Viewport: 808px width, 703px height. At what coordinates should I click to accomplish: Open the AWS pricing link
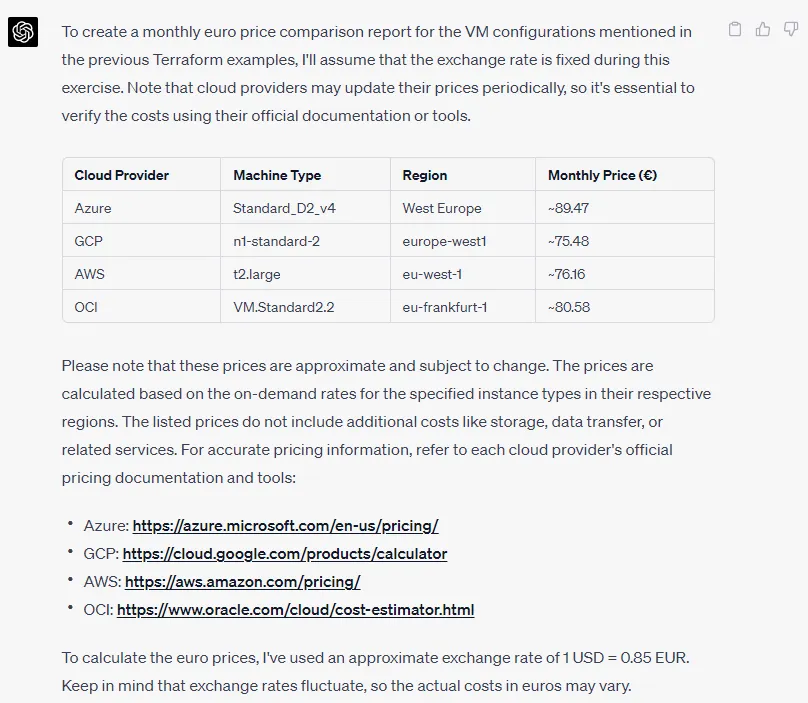pos(242,581)
